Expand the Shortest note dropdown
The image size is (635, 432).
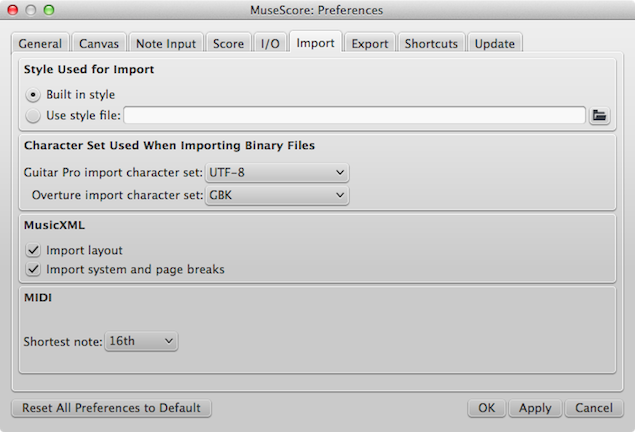click(141, 341)
